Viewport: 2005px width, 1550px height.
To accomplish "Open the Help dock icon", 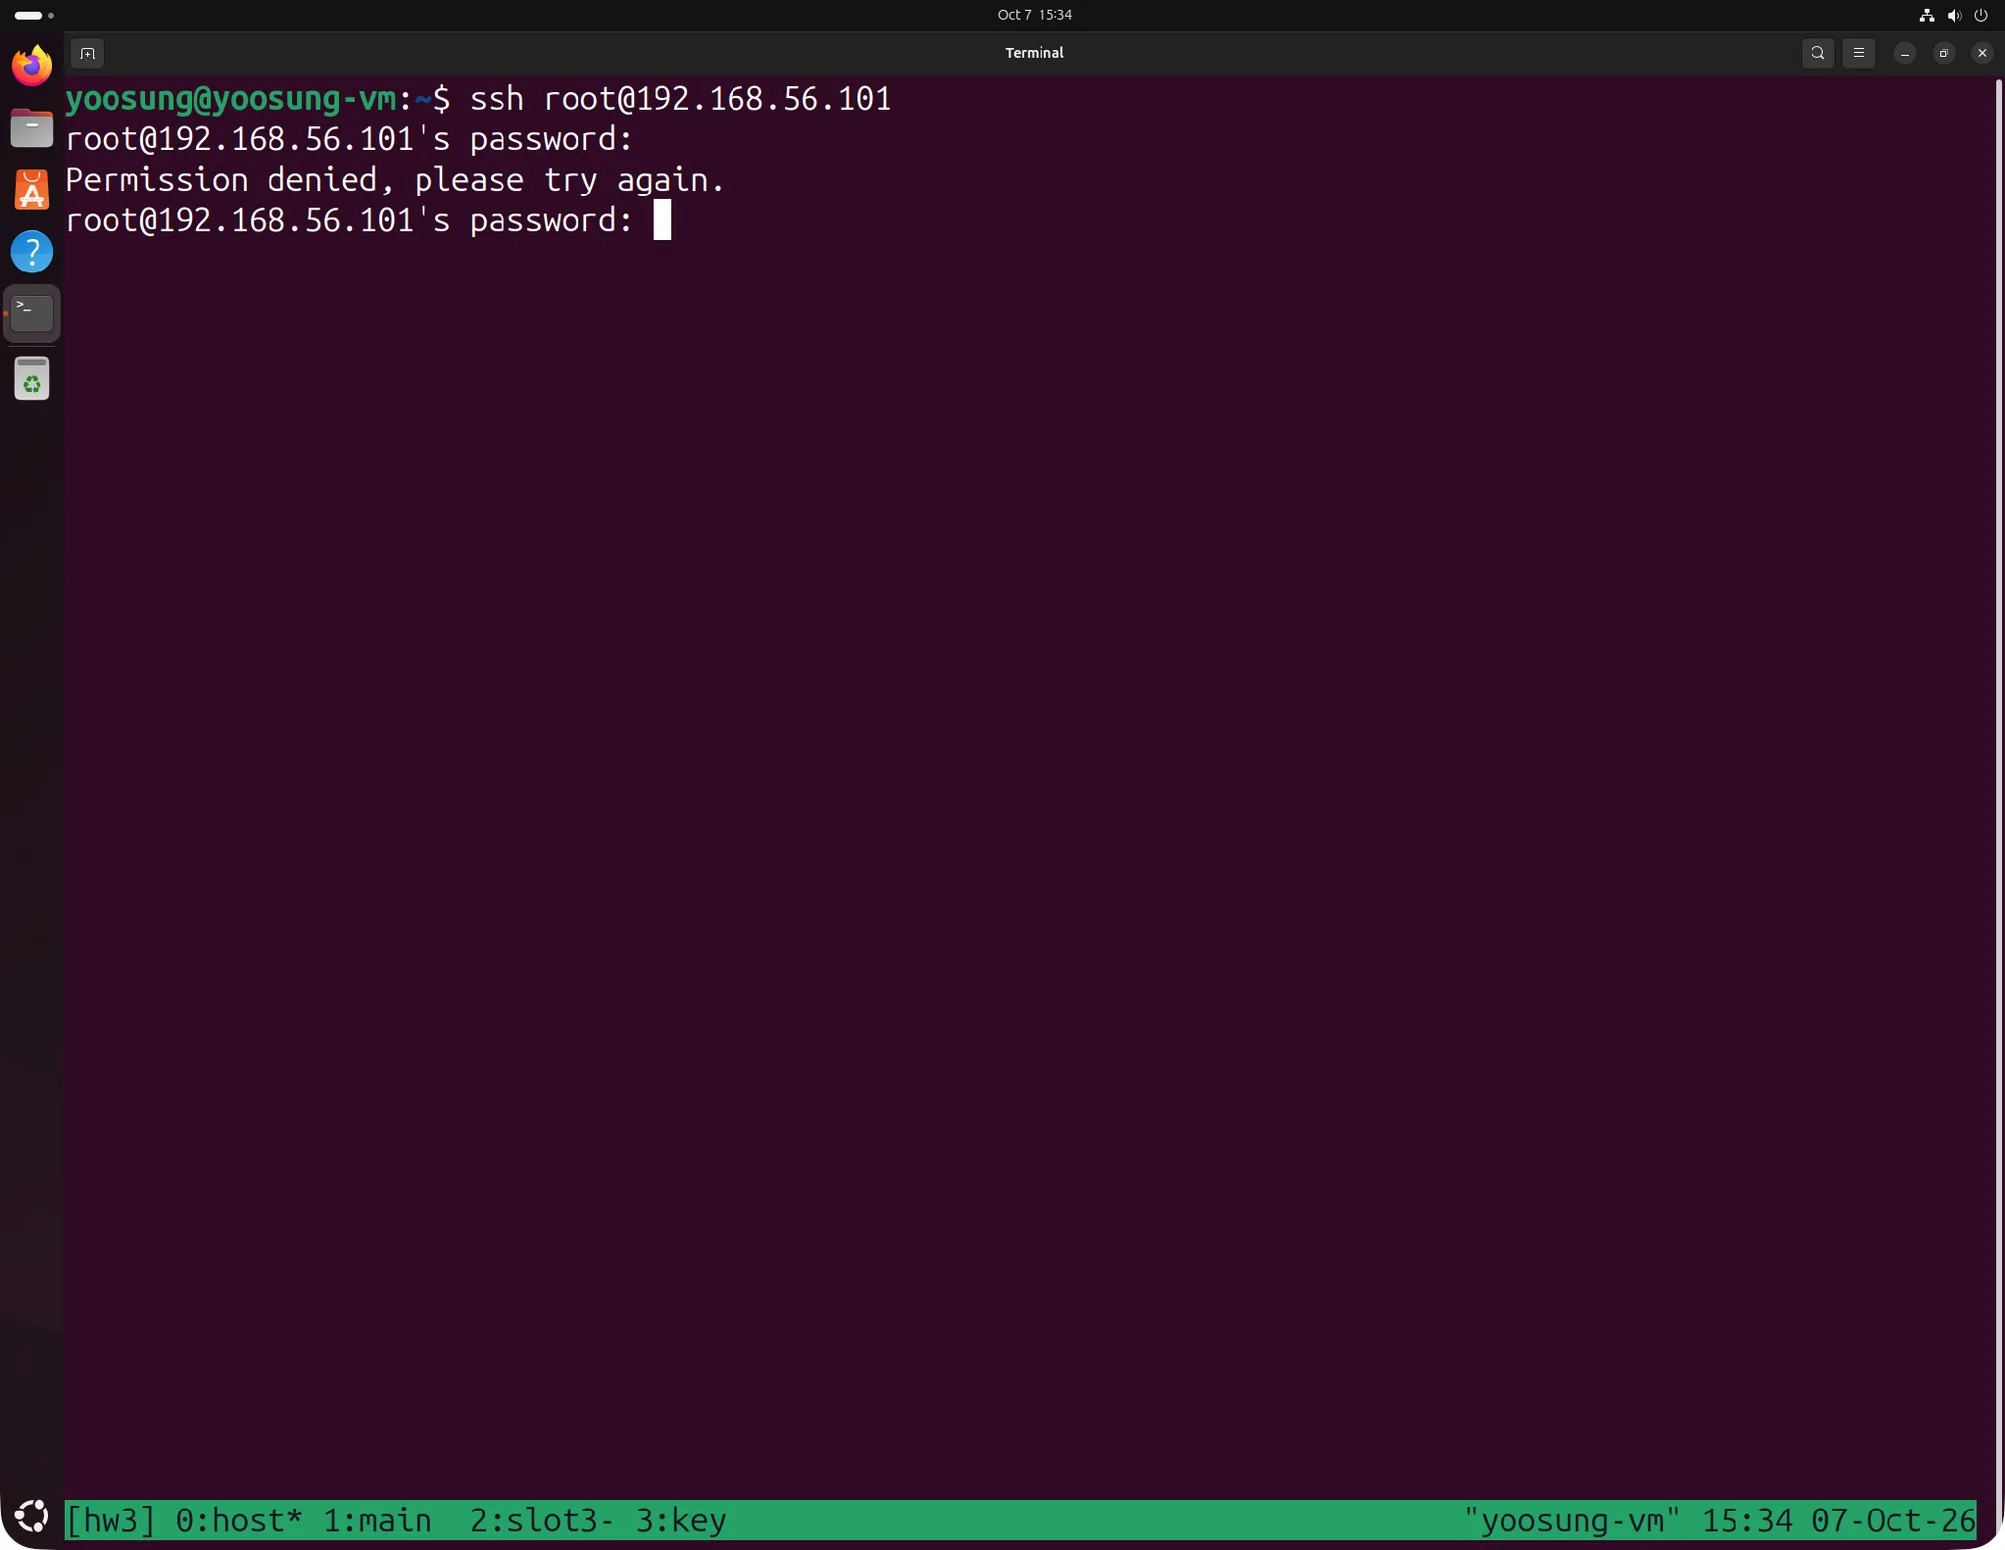I will point(32,252).
